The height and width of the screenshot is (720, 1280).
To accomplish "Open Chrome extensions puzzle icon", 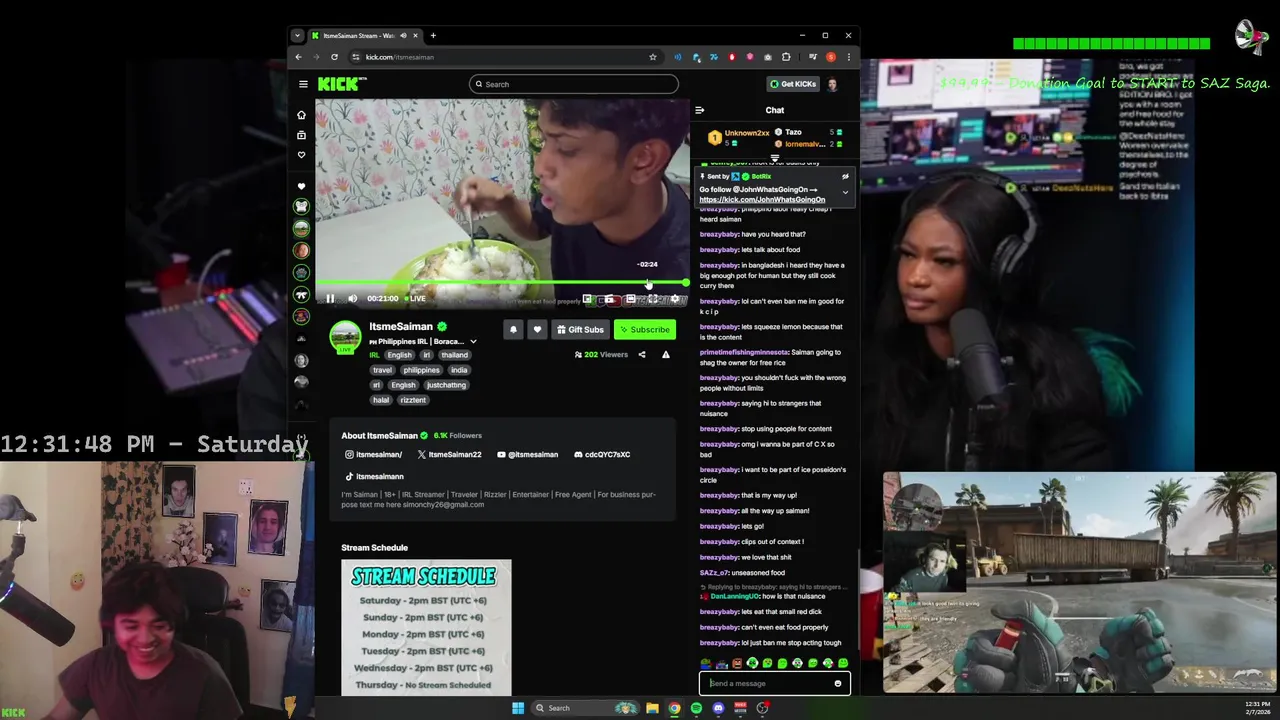I will (786, 57).
